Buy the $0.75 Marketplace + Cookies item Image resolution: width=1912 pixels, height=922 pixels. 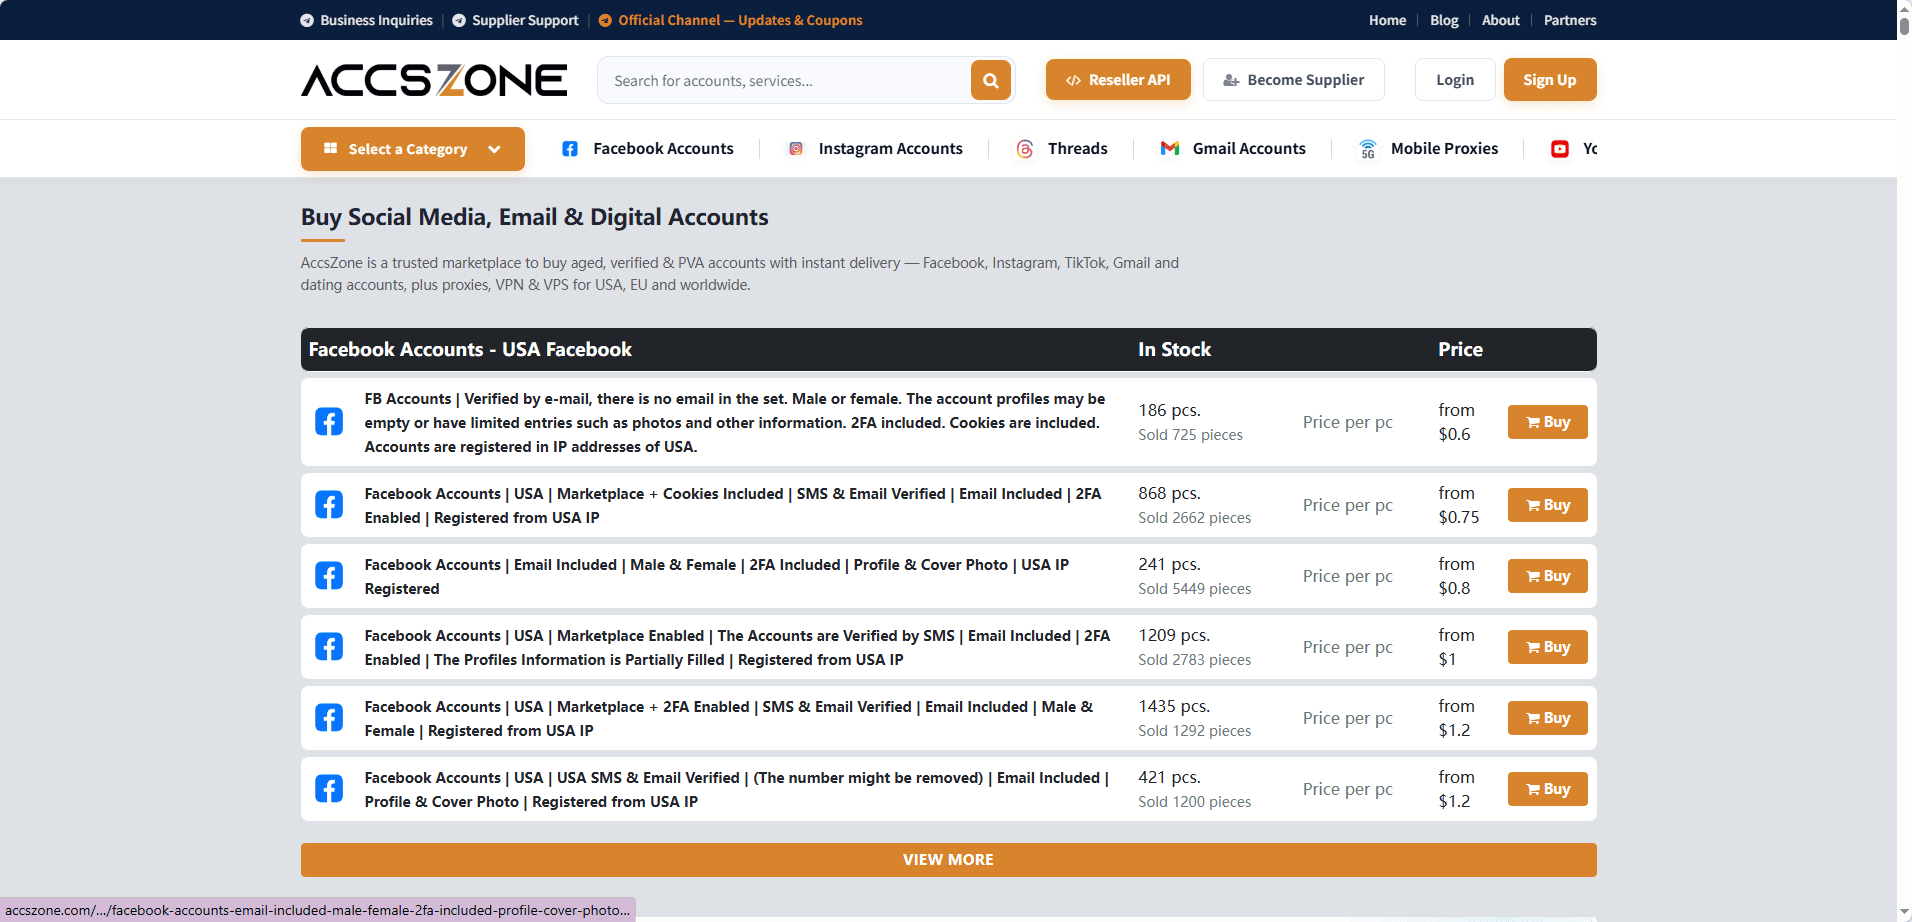(x=1547, y=505)
